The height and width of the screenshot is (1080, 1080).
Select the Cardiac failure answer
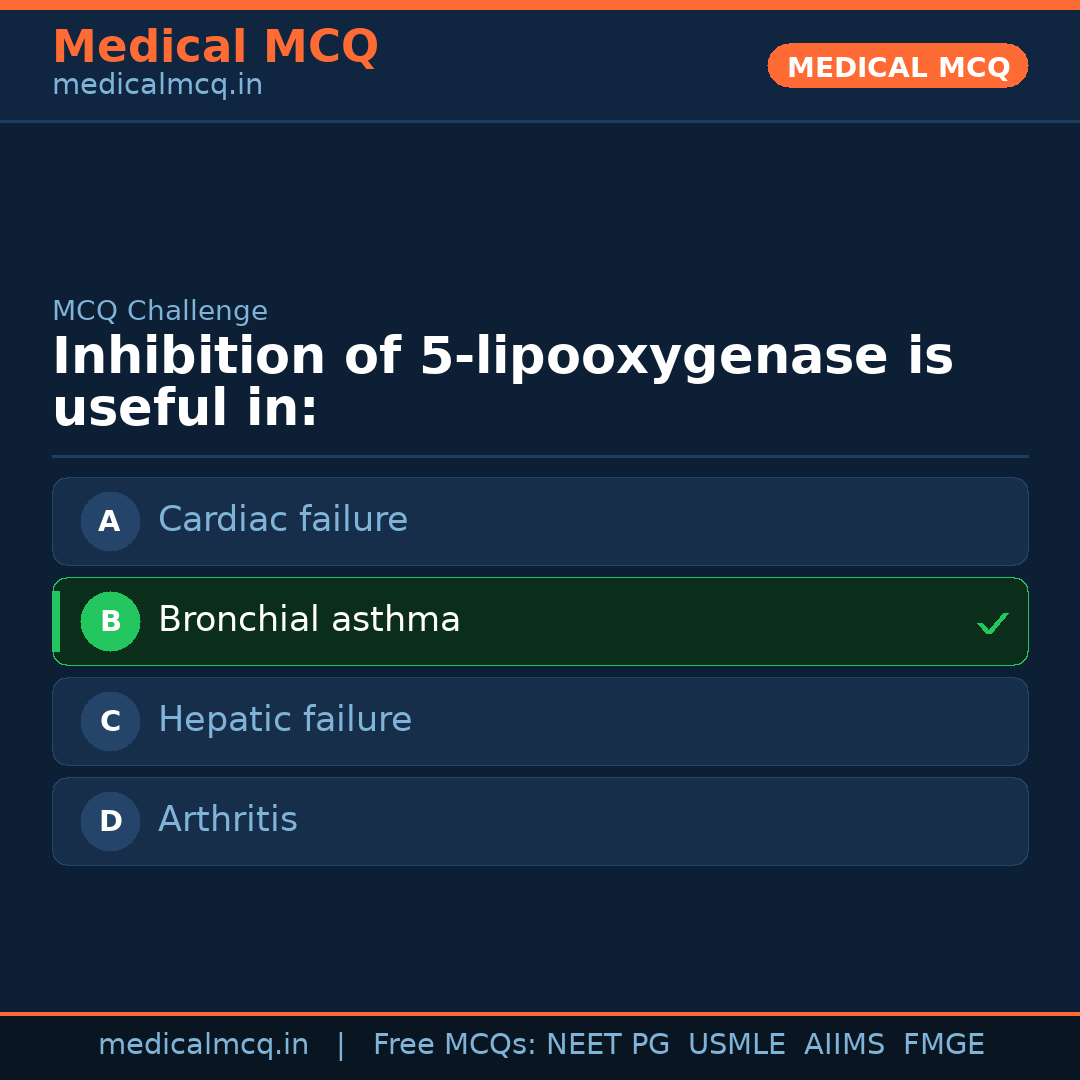[x=283, y=520]
